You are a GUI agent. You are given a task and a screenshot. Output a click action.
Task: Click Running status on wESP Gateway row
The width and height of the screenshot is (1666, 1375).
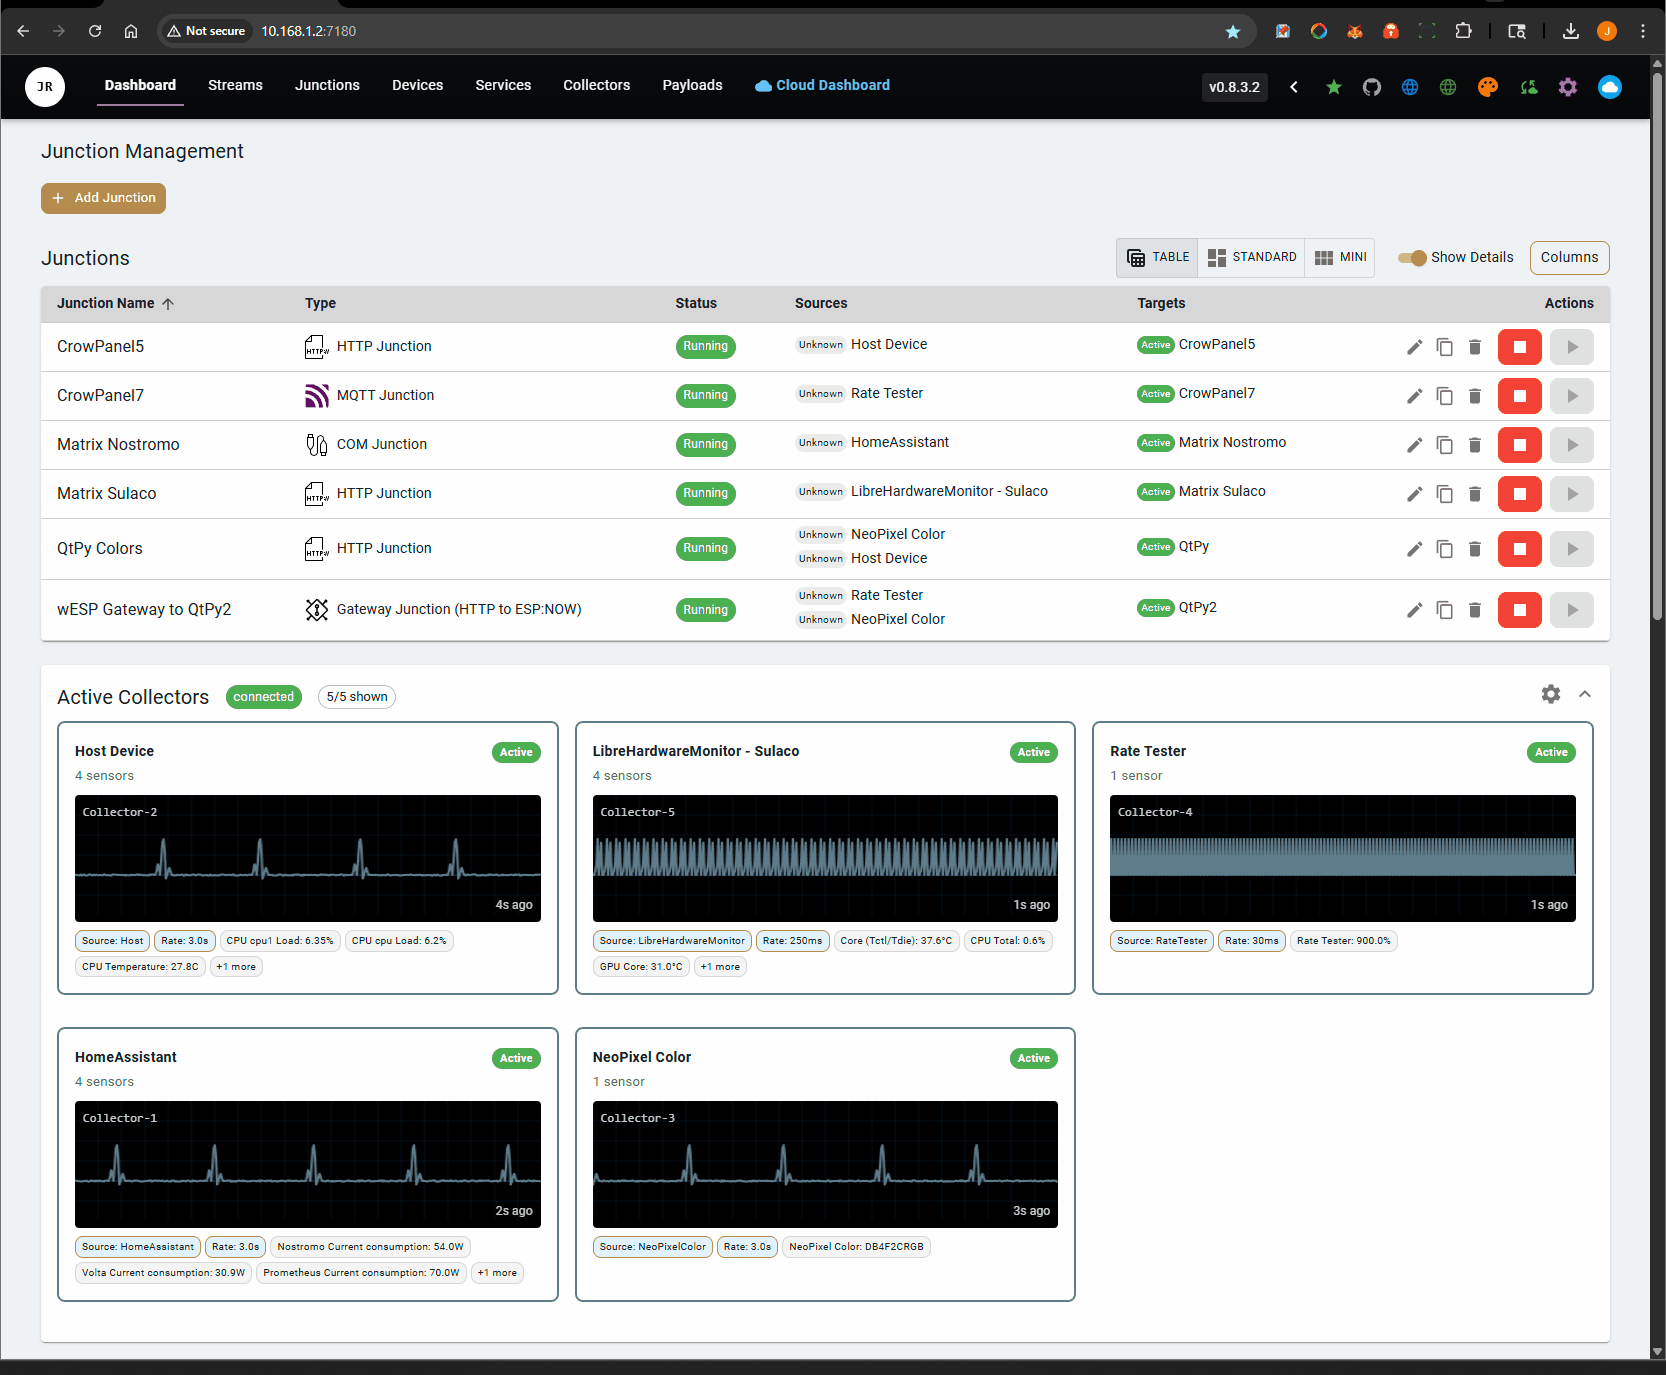[705, 610]
